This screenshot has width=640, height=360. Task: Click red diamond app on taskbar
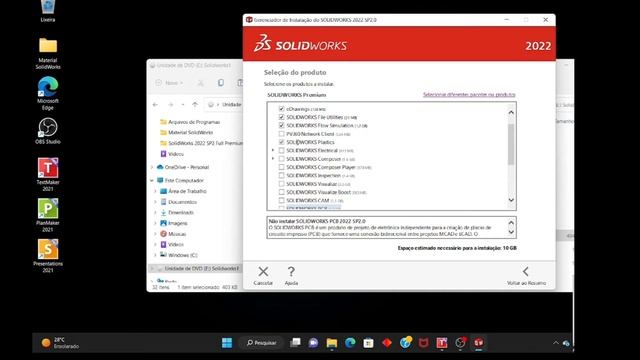coord(387,343)
